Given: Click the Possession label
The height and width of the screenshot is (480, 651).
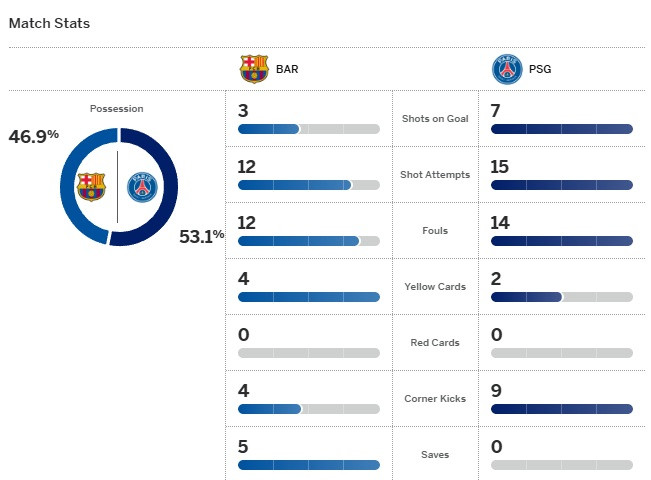Looking at the screenshot, I should tap(117, 108).
